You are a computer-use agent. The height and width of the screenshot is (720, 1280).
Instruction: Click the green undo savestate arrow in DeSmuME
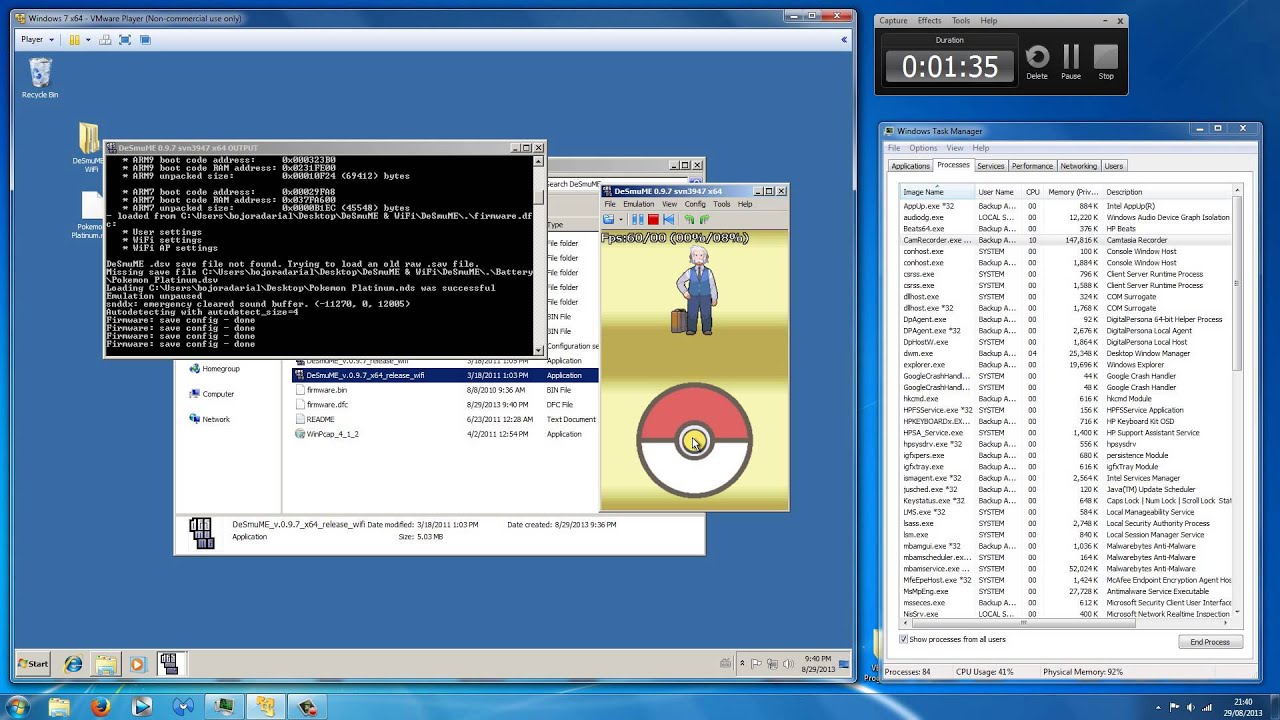click(690, 219)
